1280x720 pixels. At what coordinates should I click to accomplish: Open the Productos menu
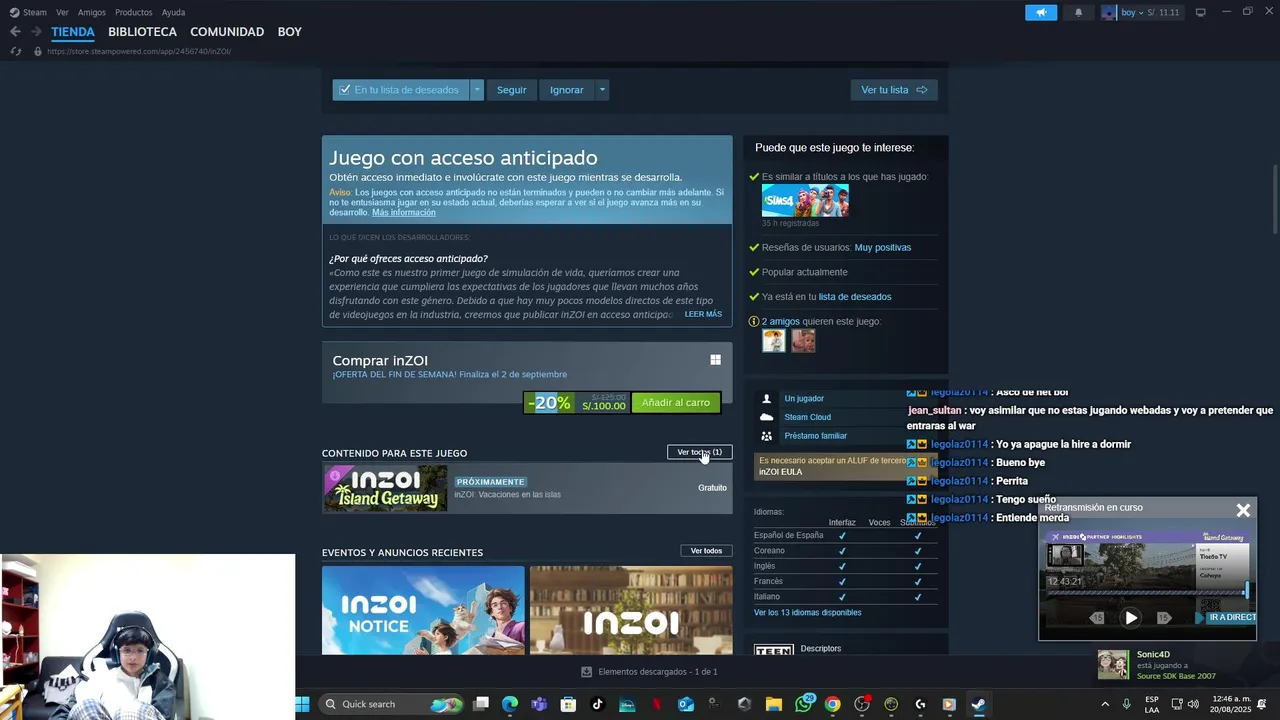pyautogui.click(x=134, y=12)
